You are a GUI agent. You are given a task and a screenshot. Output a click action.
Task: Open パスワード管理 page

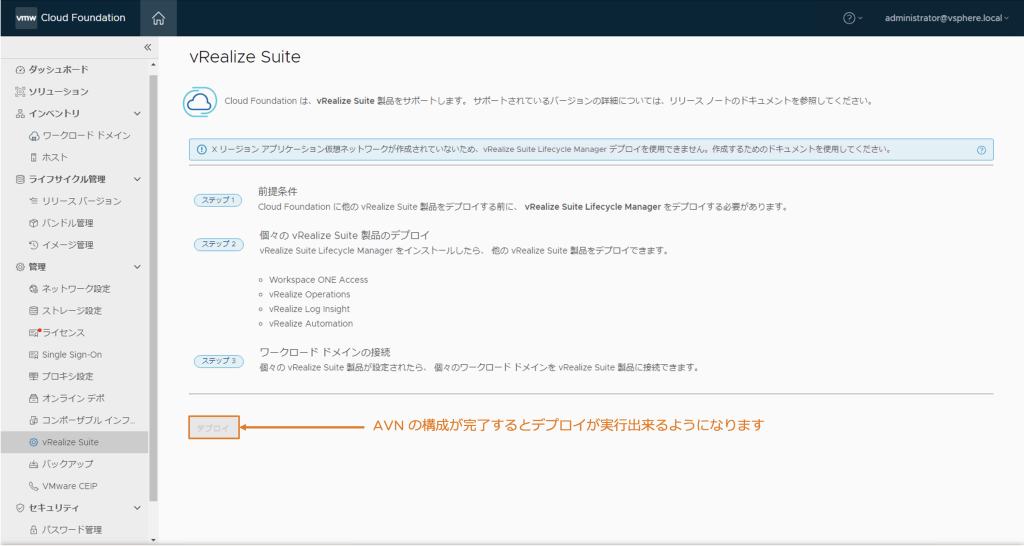(x=72, y=530)
